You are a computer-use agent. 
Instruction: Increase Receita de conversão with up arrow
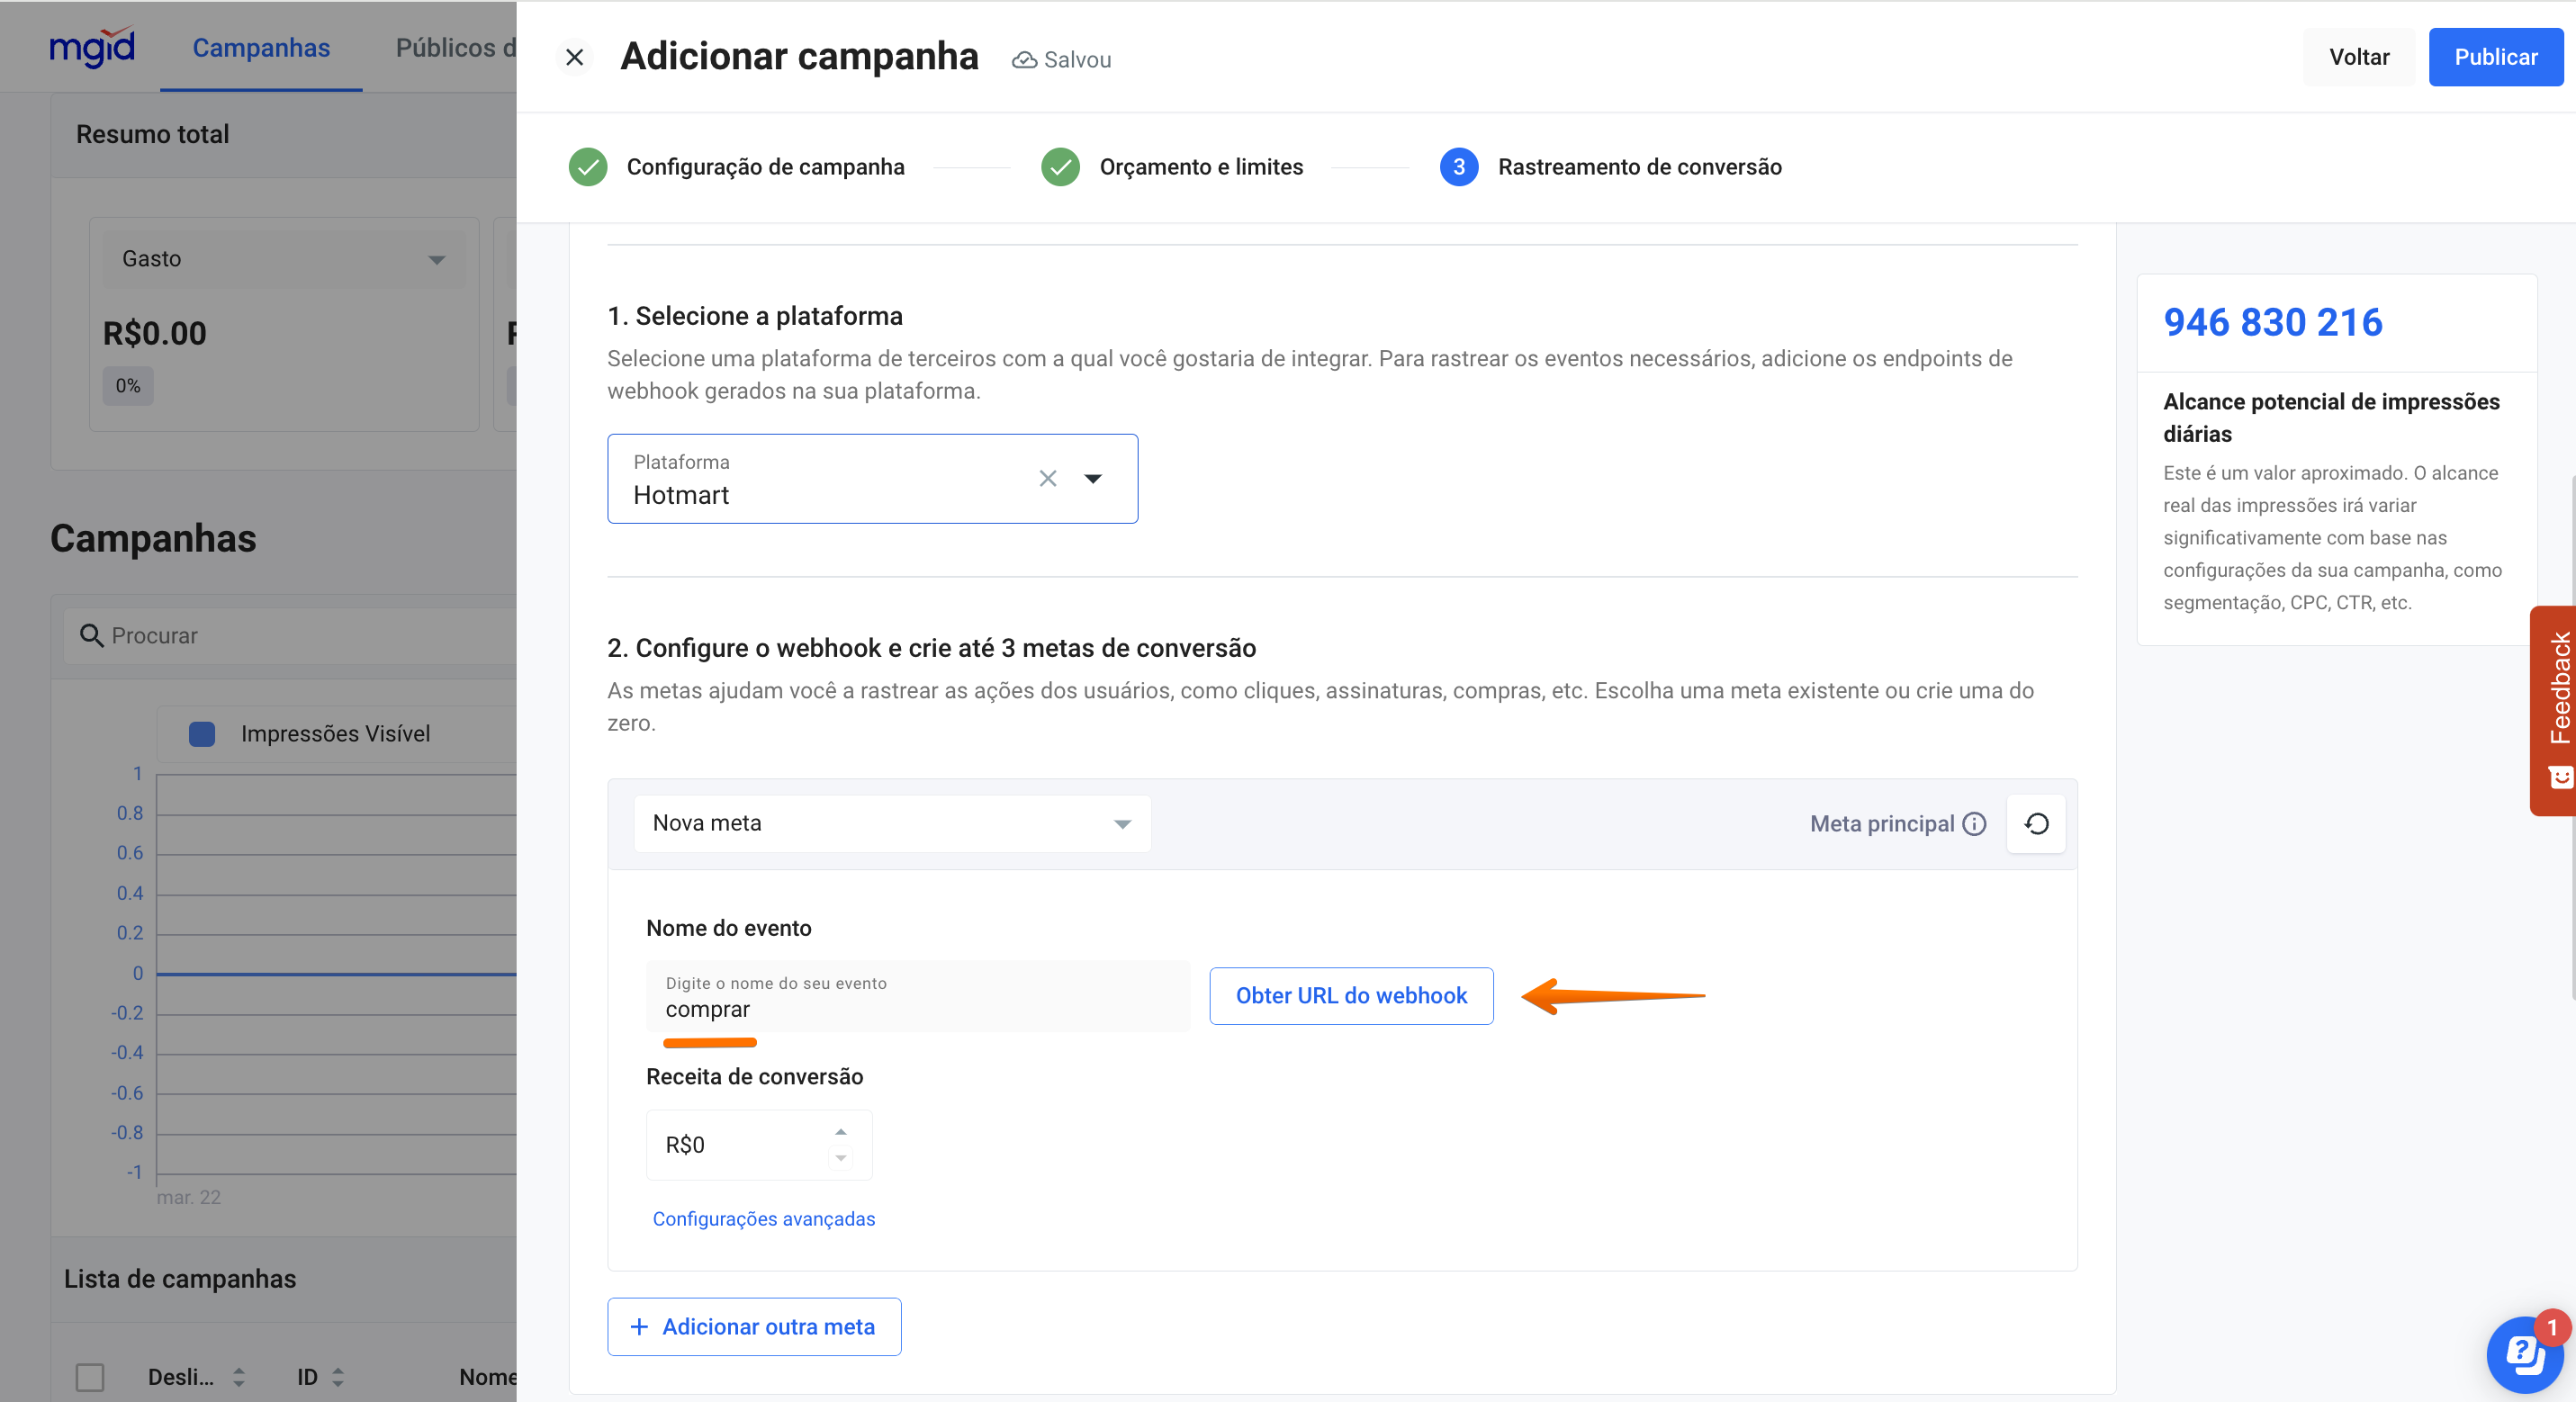pos(840,1132)
